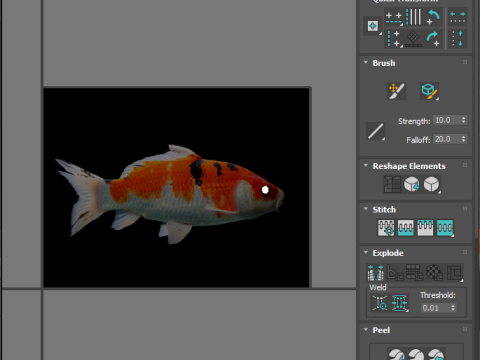The width and height of the screenshot is (480, 360).
Task: Click the Relax Custom icon
Action: tap(432, 184)
